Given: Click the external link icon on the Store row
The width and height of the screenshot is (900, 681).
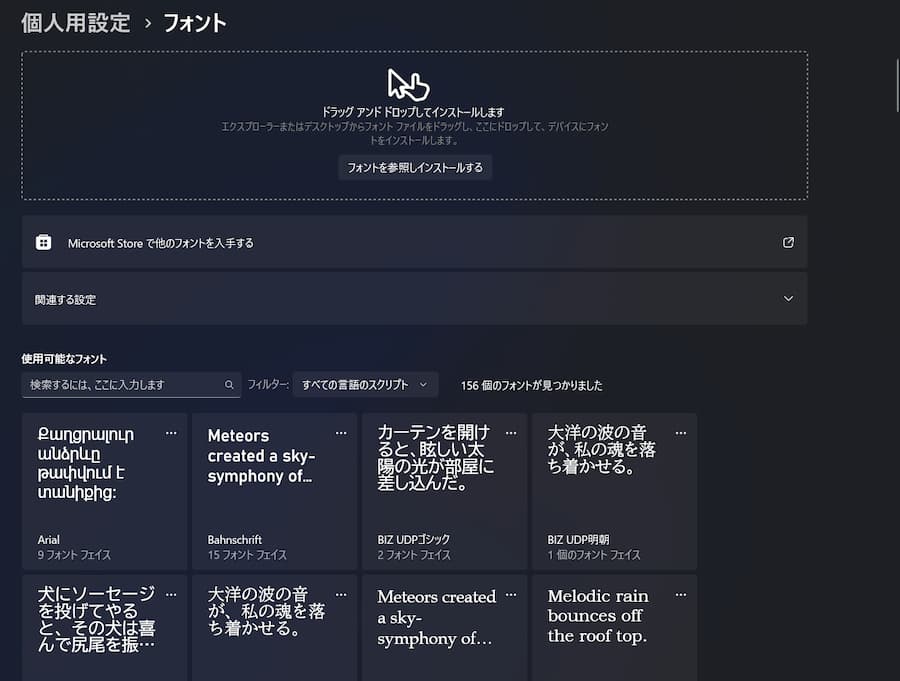Looking at the screenshot, I should (788, 241).
